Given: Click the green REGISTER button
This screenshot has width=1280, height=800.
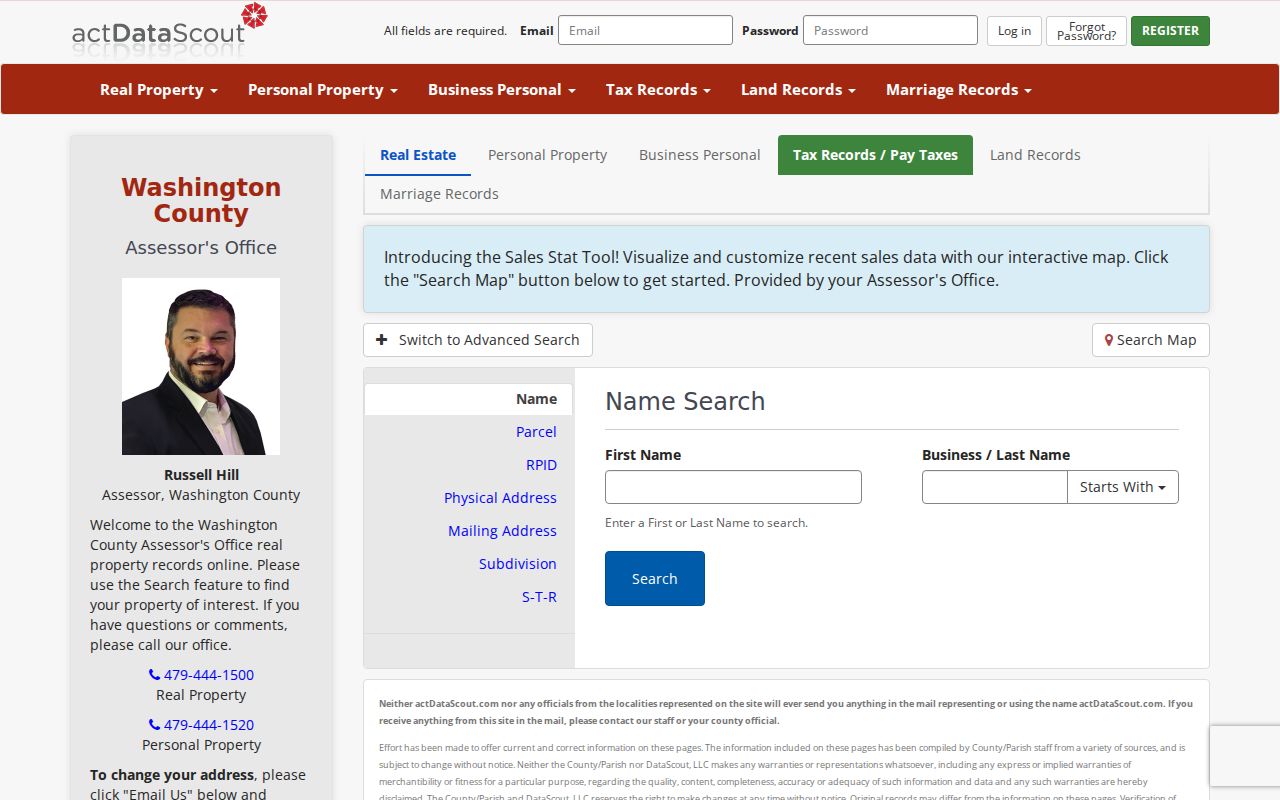Looking at the screenshot, I should click(x=1170, y=31).
